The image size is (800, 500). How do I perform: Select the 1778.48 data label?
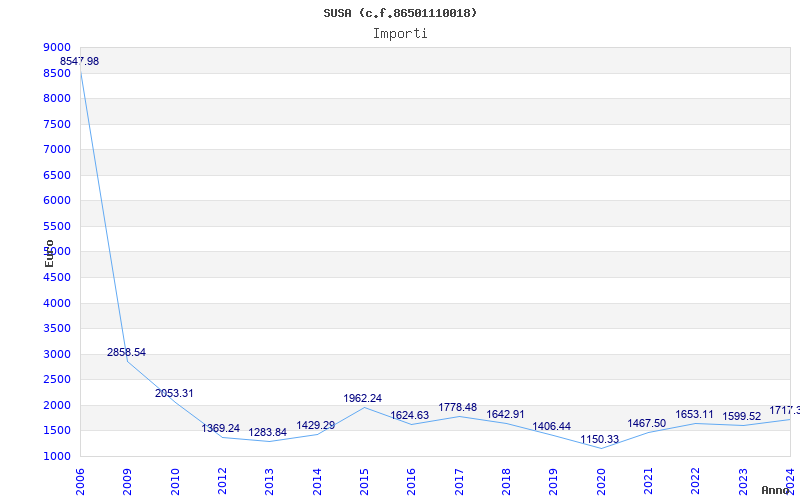pos(458,407)
